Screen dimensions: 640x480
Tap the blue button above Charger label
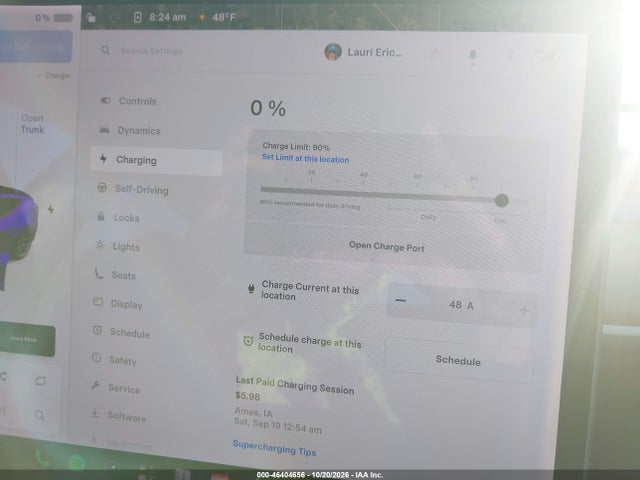[x=36, y=46]
